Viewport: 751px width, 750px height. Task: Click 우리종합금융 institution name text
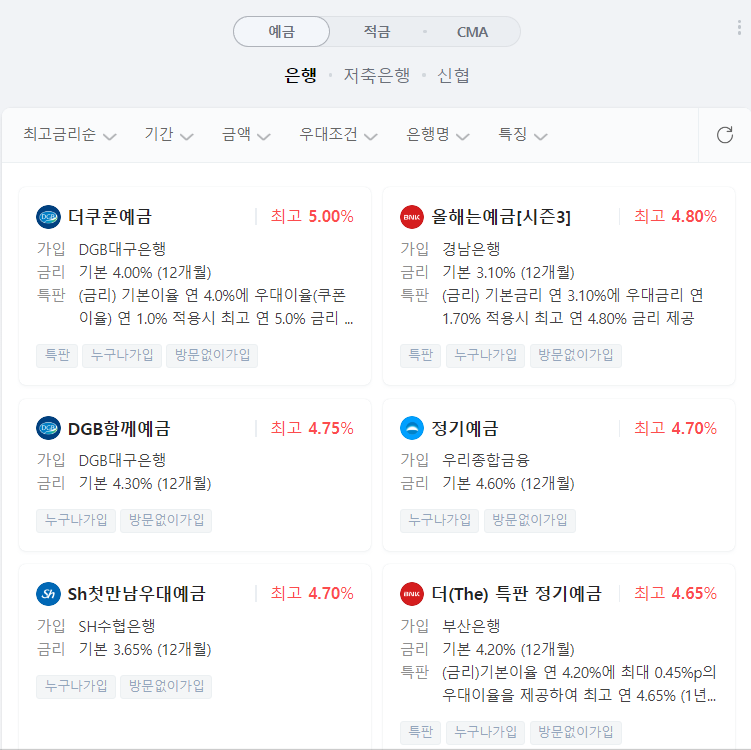pyautogui.click(x=486, y=461)
